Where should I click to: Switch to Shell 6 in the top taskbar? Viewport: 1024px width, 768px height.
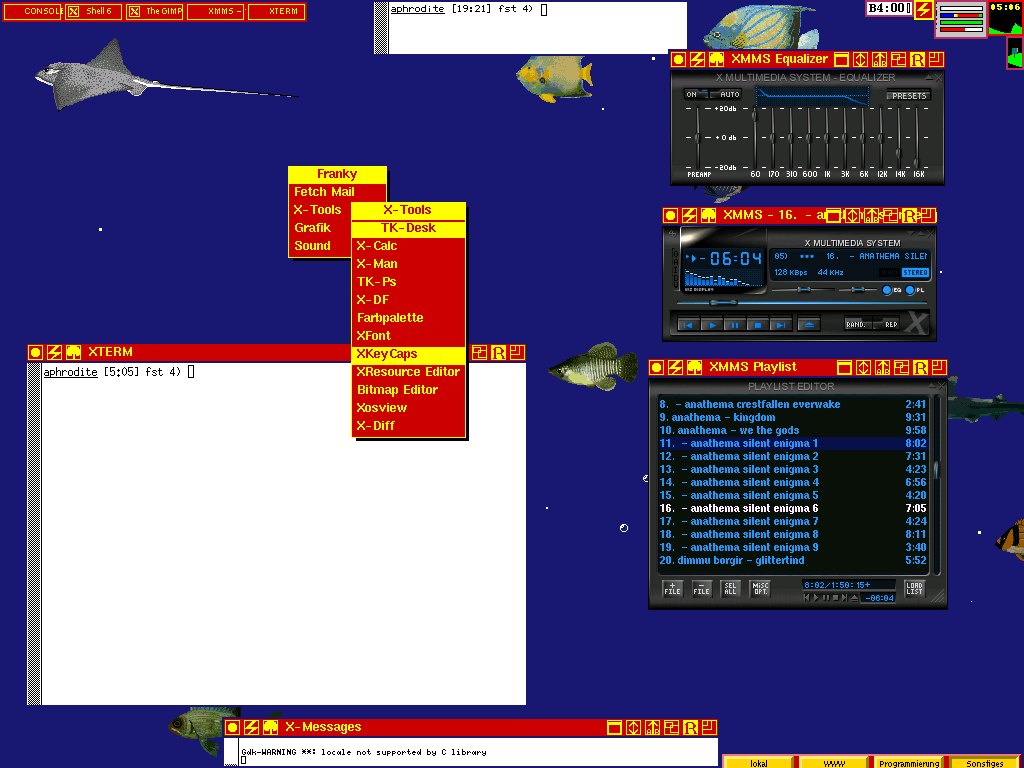click(x=93, y=11)
